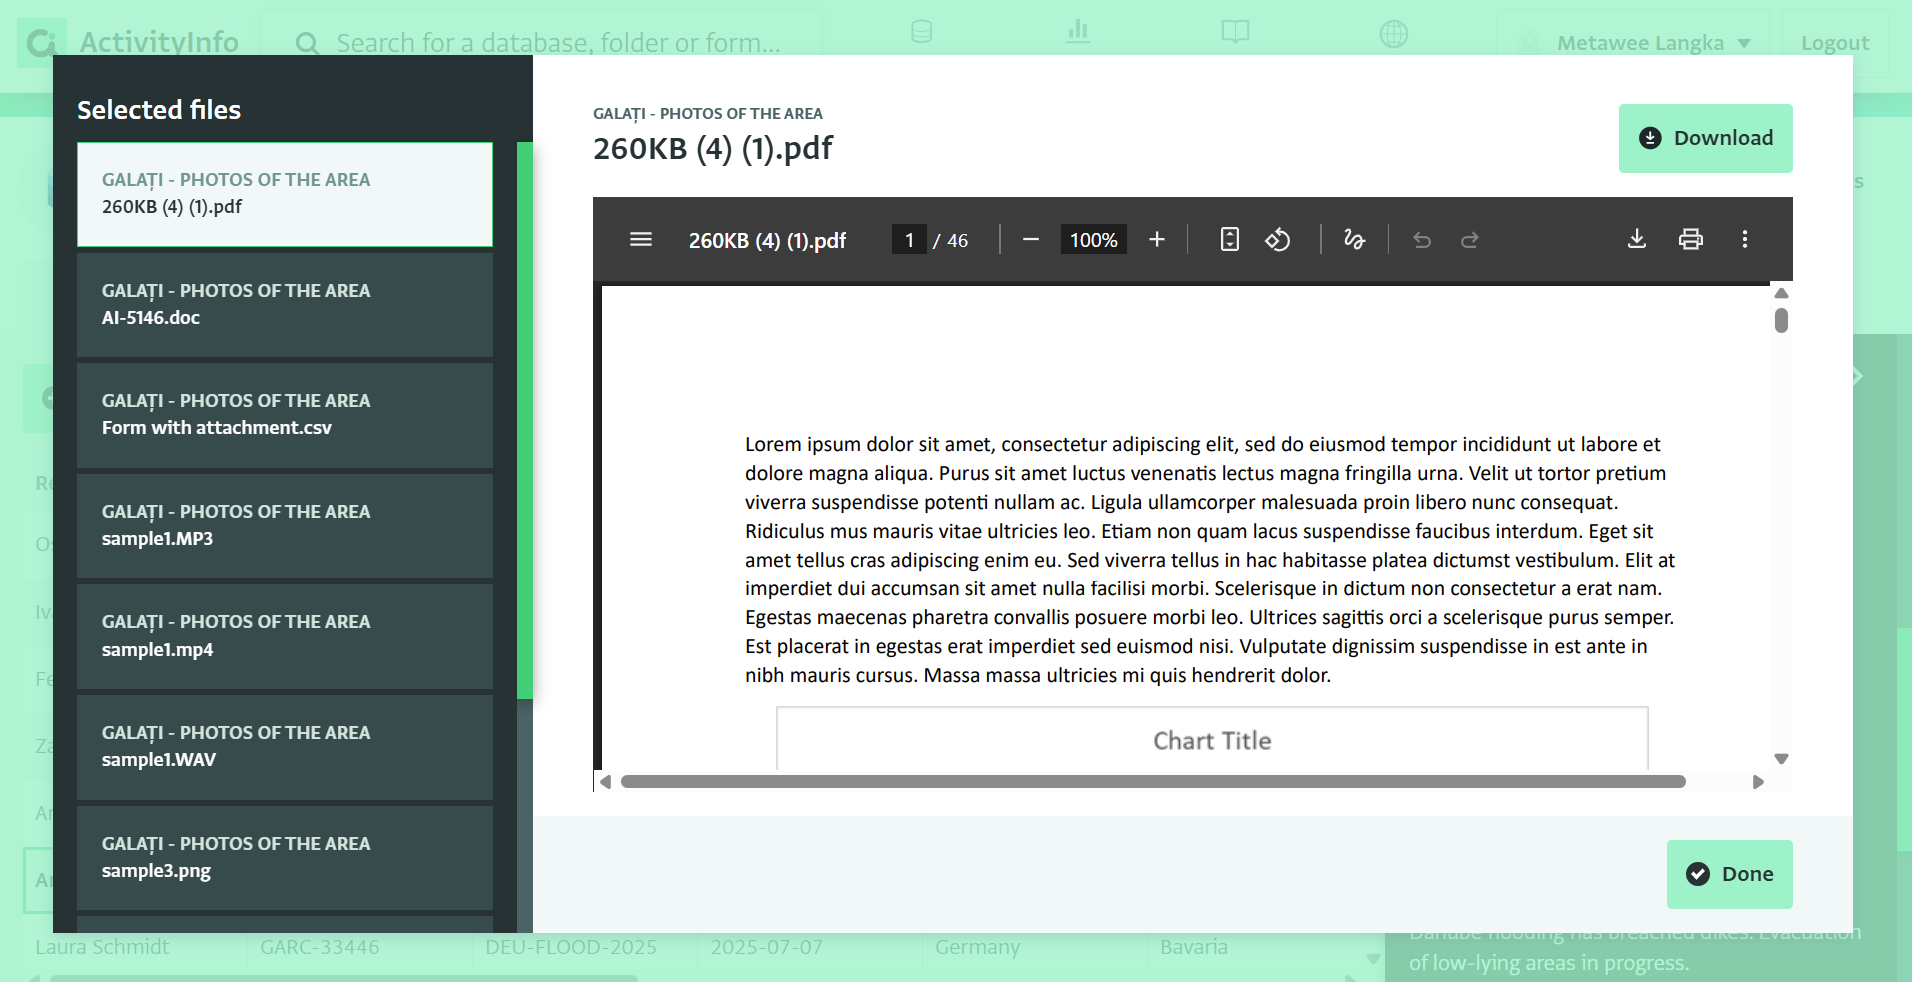This screenshot has width=1912, height=982.
Task: Click the green Download button
Action: tap(1705, 138)
